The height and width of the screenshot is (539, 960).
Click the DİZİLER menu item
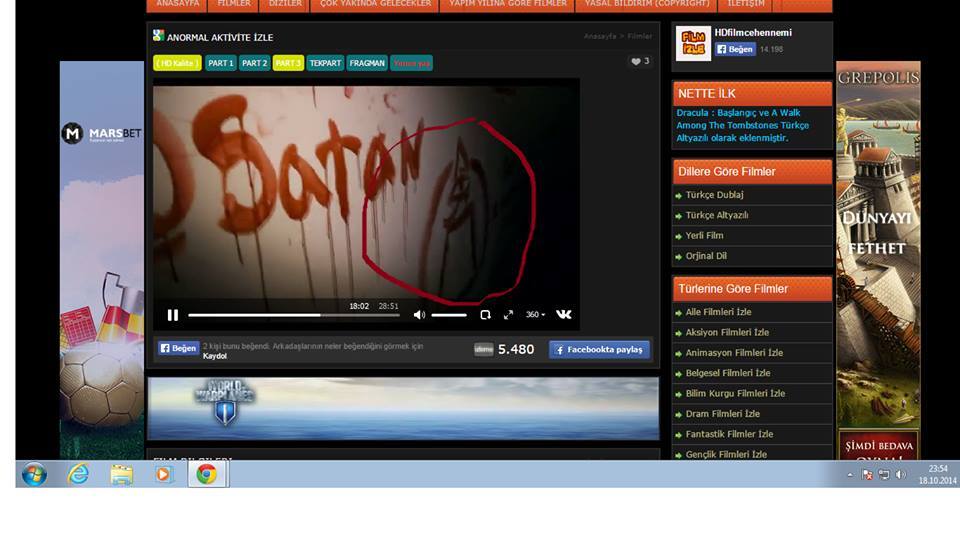[285, 4]
